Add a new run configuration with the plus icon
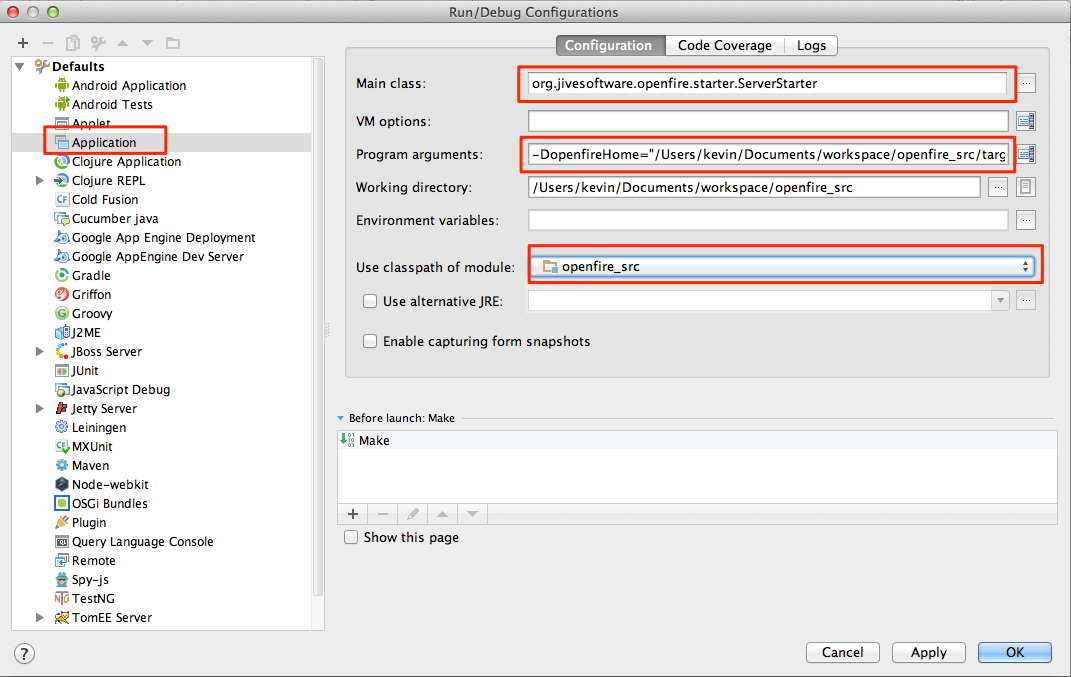Image resolution: width=1071 pixels, height=677 pixels. (x=23, y=43)
